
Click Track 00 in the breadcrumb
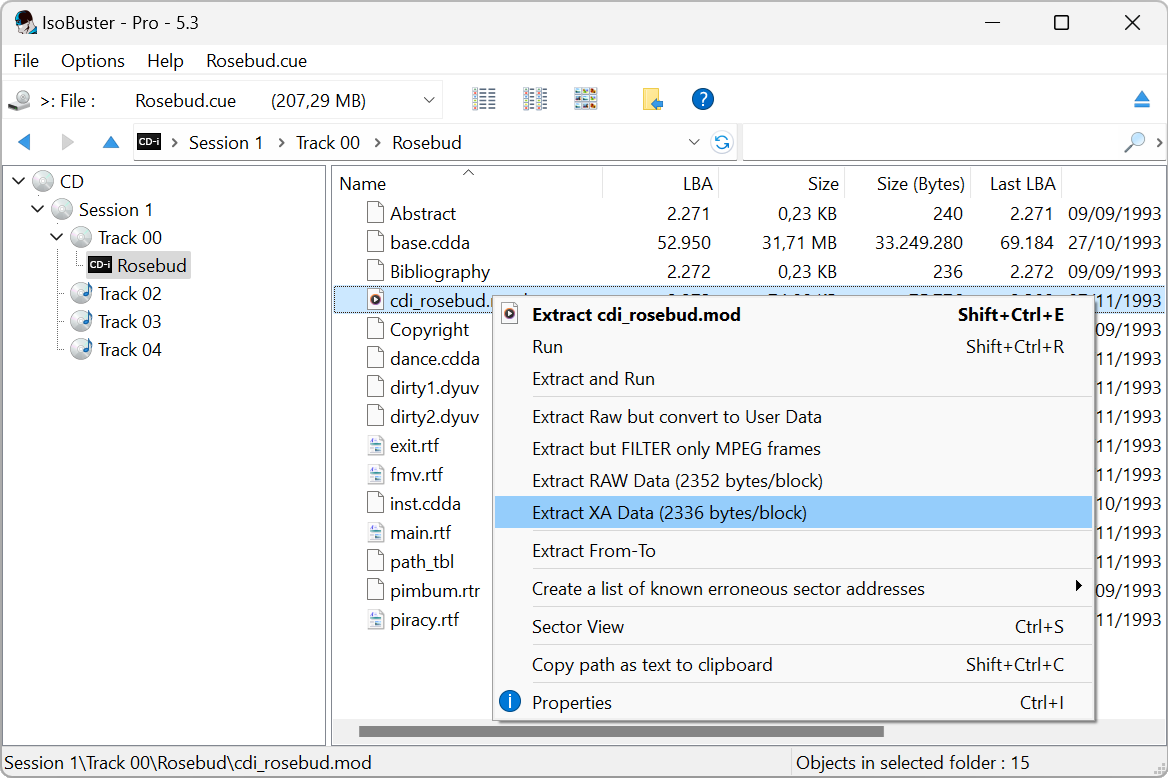pyautogui.click(x=328, y=142)
